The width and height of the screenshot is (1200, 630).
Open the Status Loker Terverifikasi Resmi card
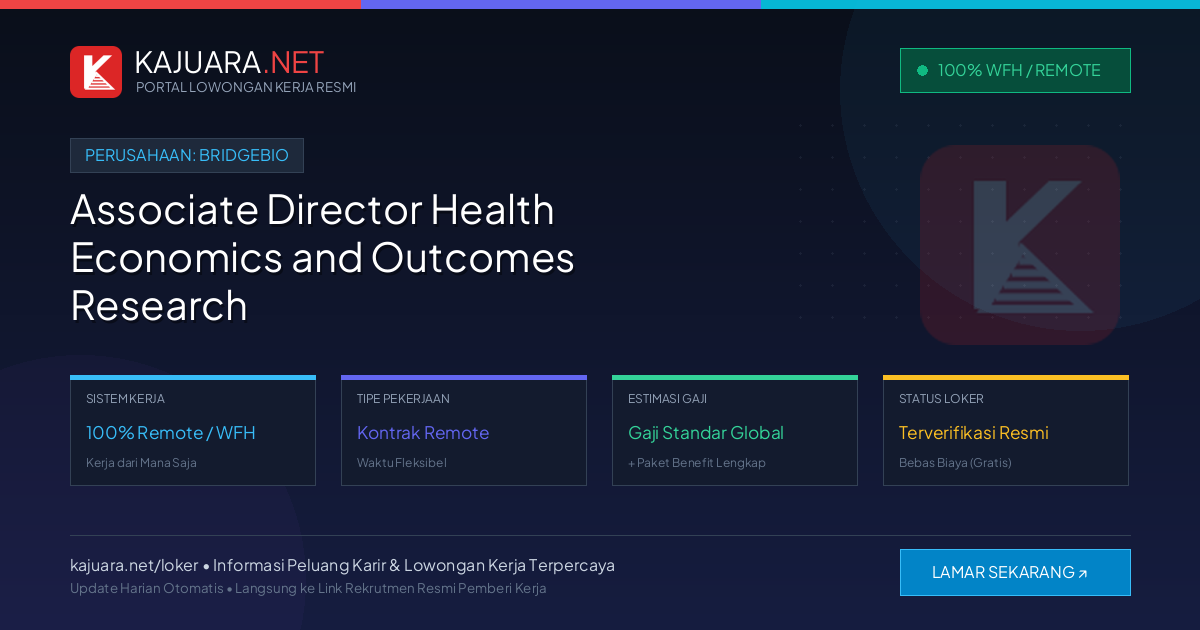[x=1006, y=430]
